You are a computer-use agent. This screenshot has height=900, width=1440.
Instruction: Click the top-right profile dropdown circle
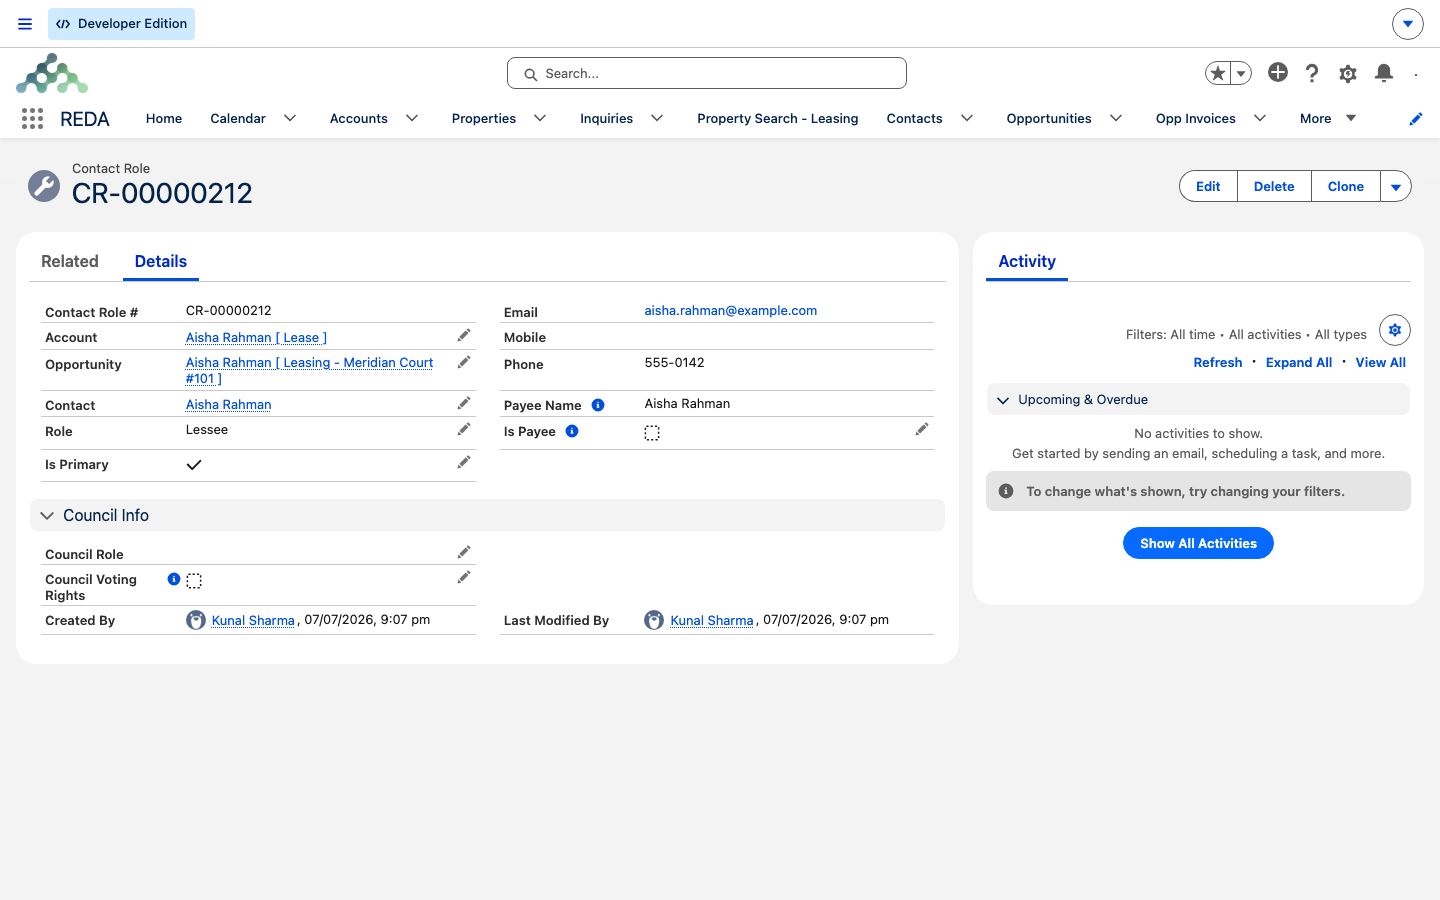(x=1408, y=24)
